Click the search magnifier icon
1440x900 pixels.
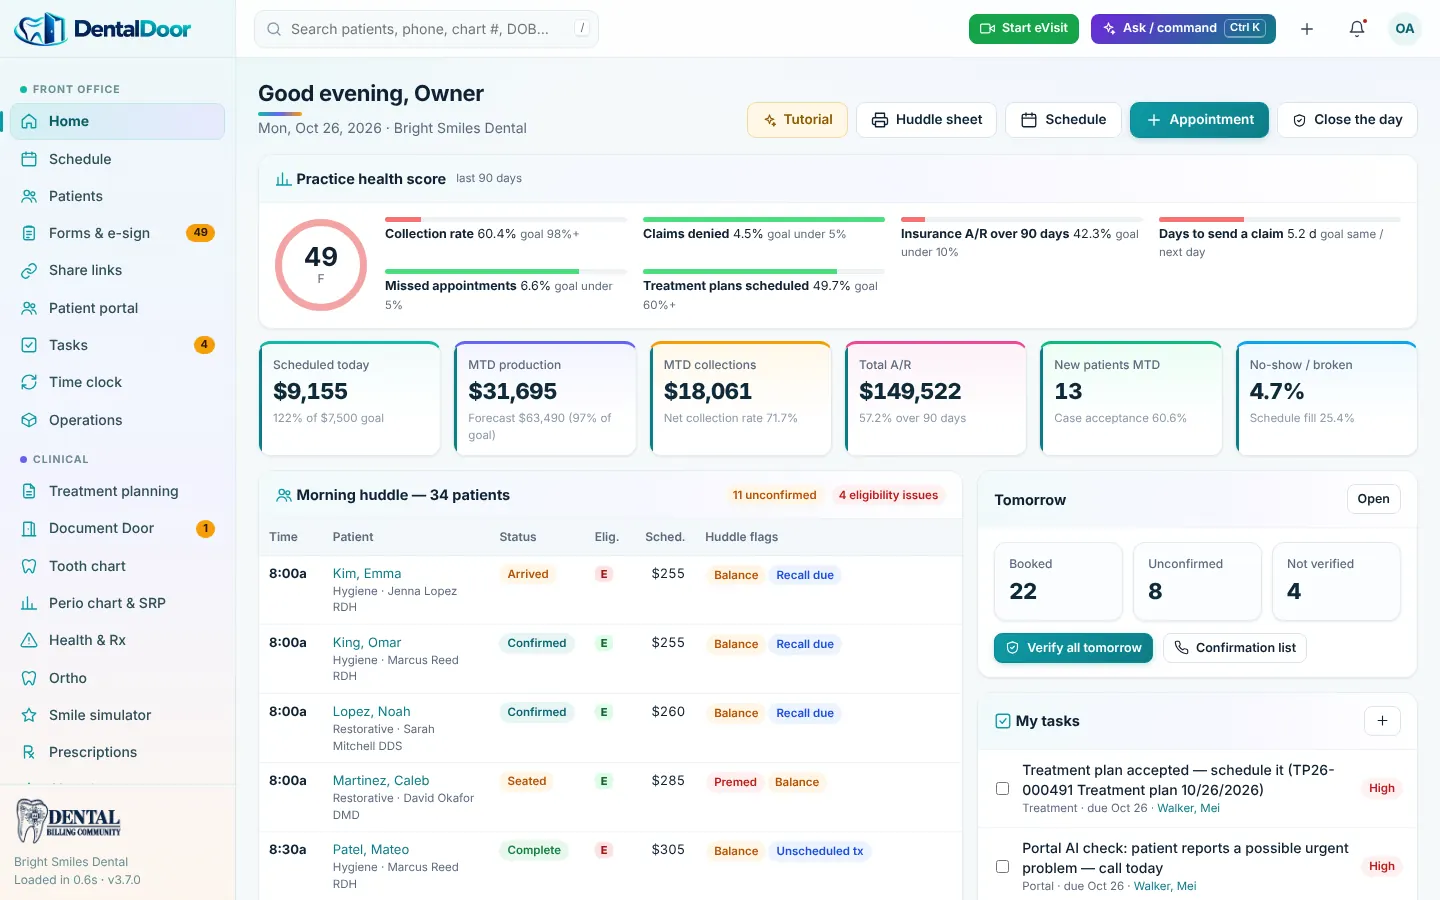pyautogui.click(x=274, y=29)
